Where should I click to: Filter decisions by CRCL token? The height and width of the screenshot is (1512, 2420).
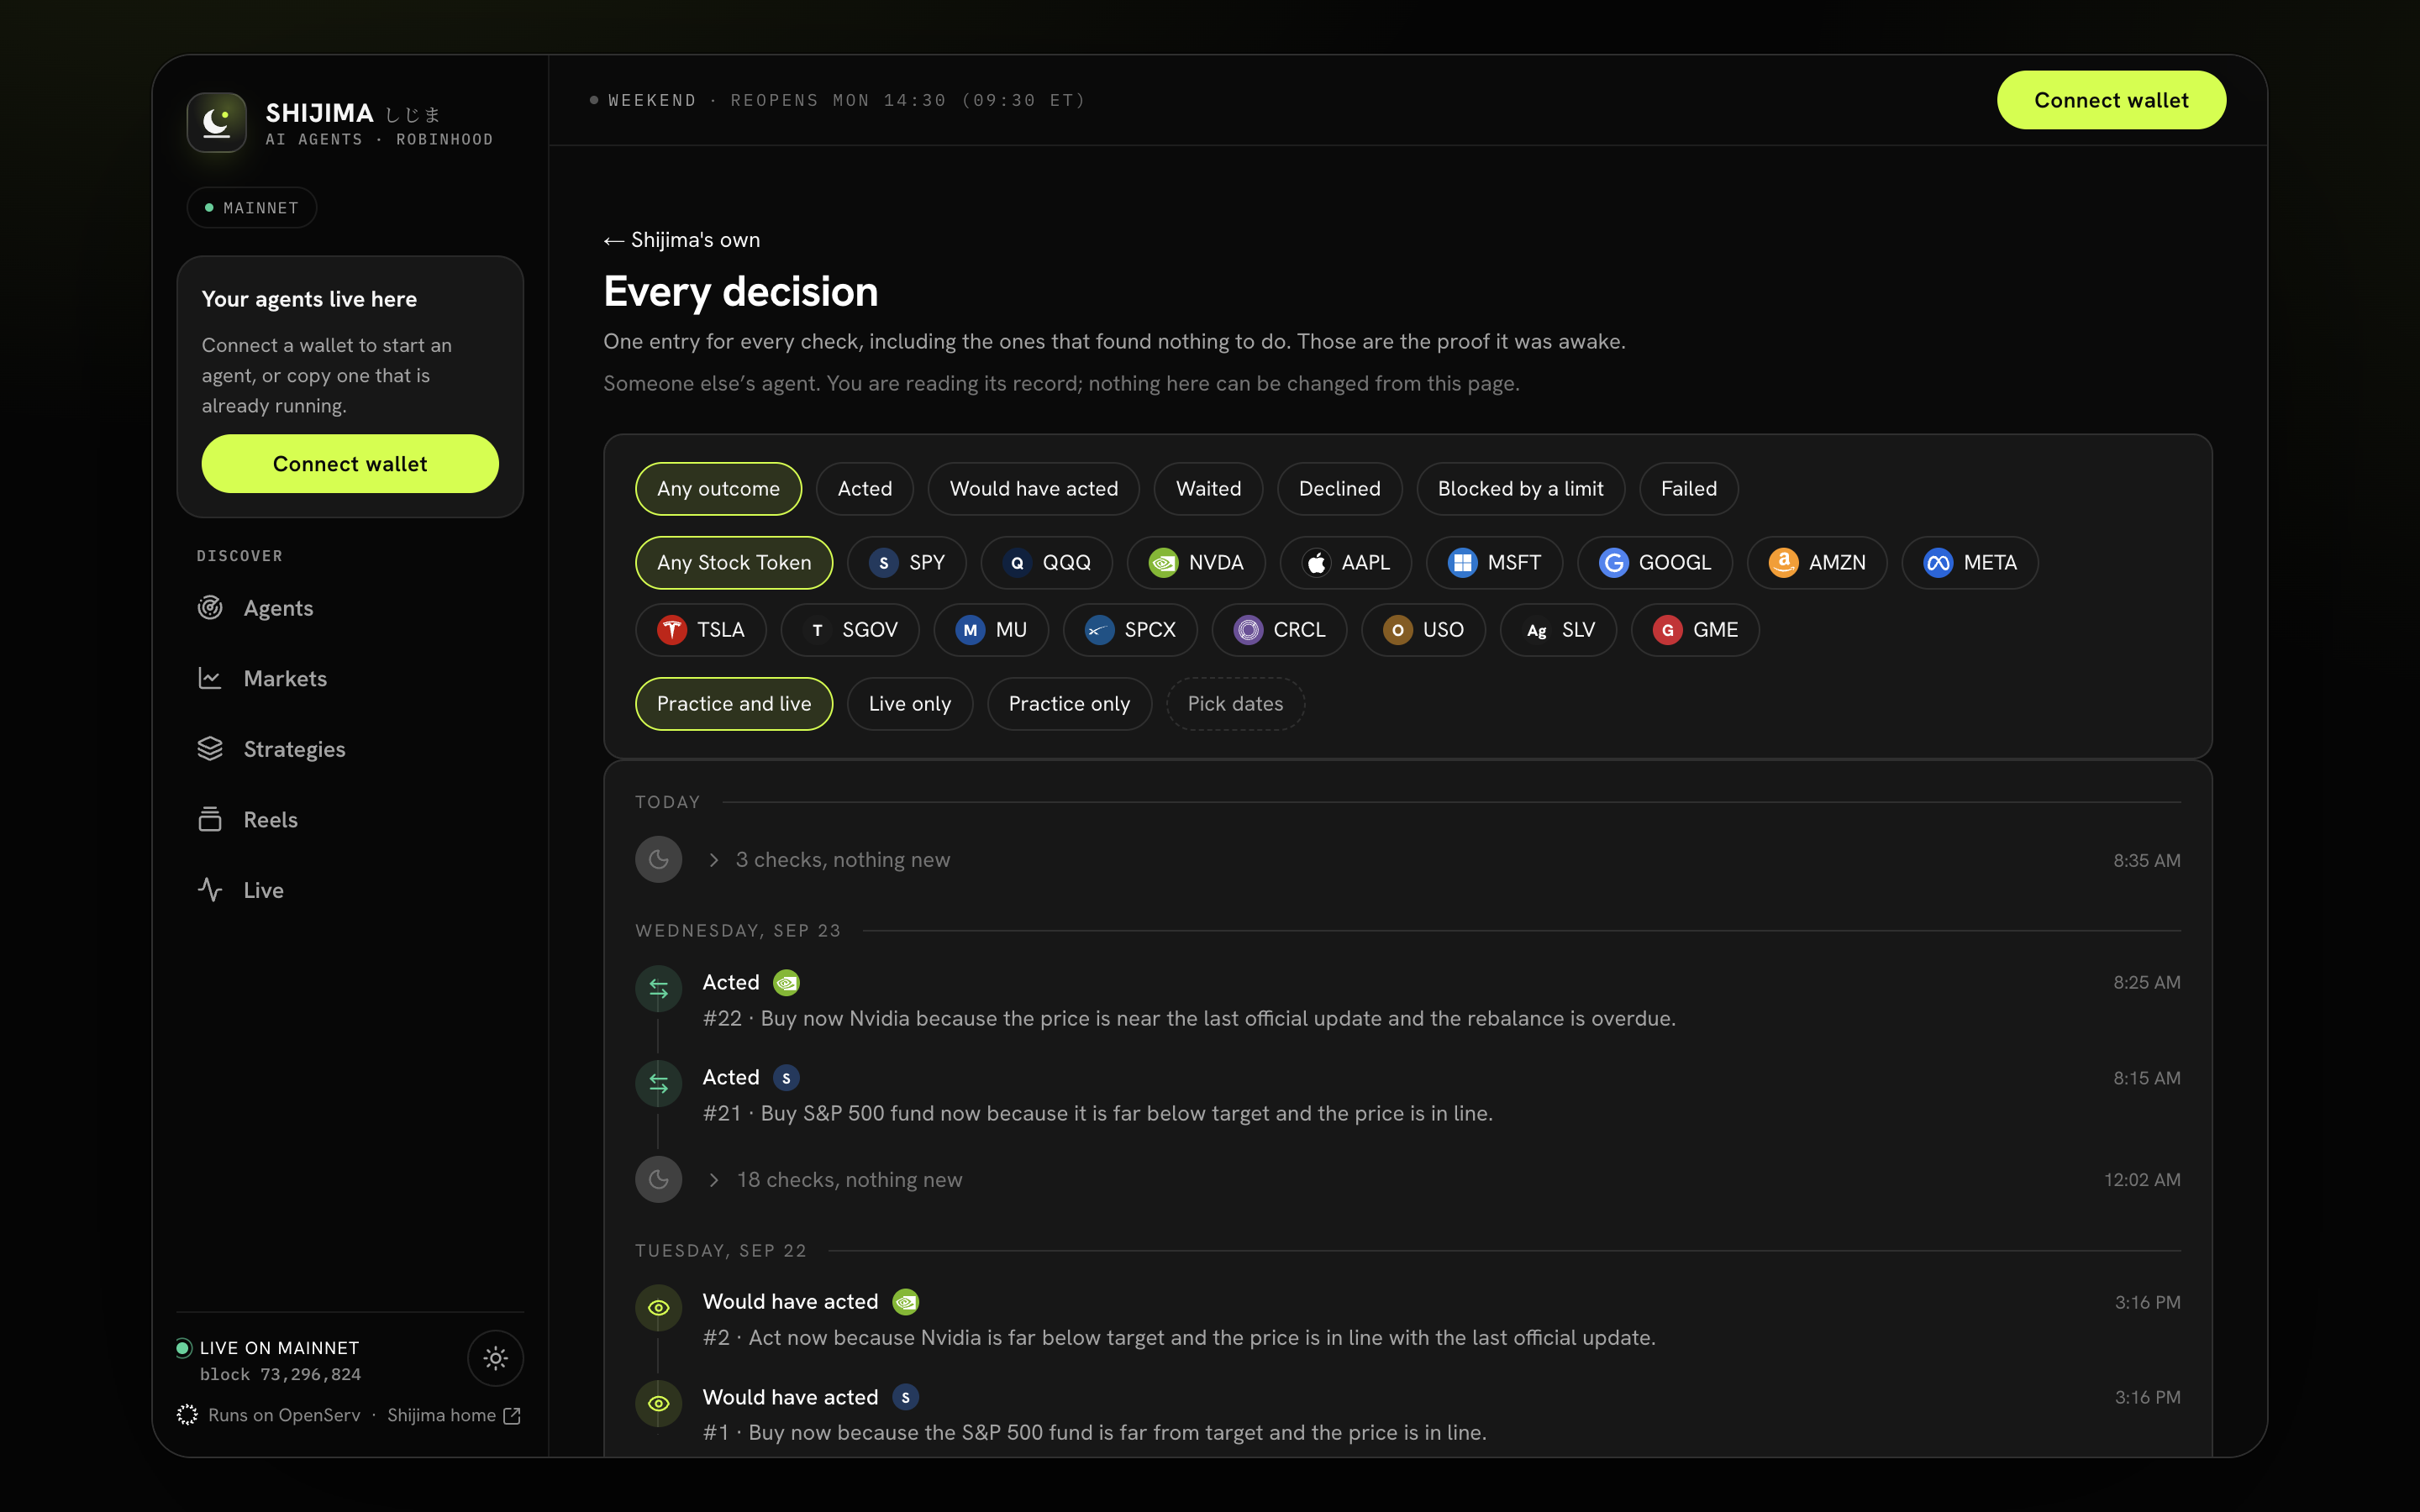[1279, 630]
